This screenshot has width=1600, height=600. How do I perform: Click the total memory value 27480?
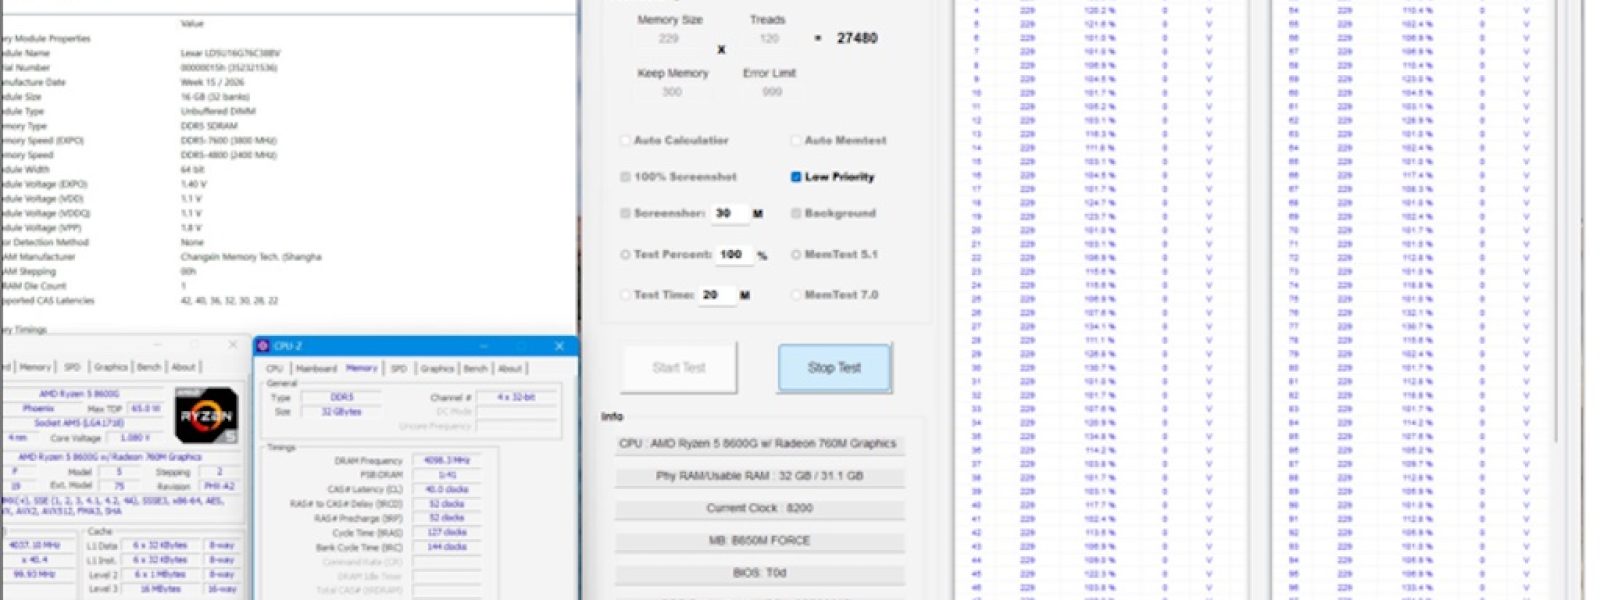[857, 38]
